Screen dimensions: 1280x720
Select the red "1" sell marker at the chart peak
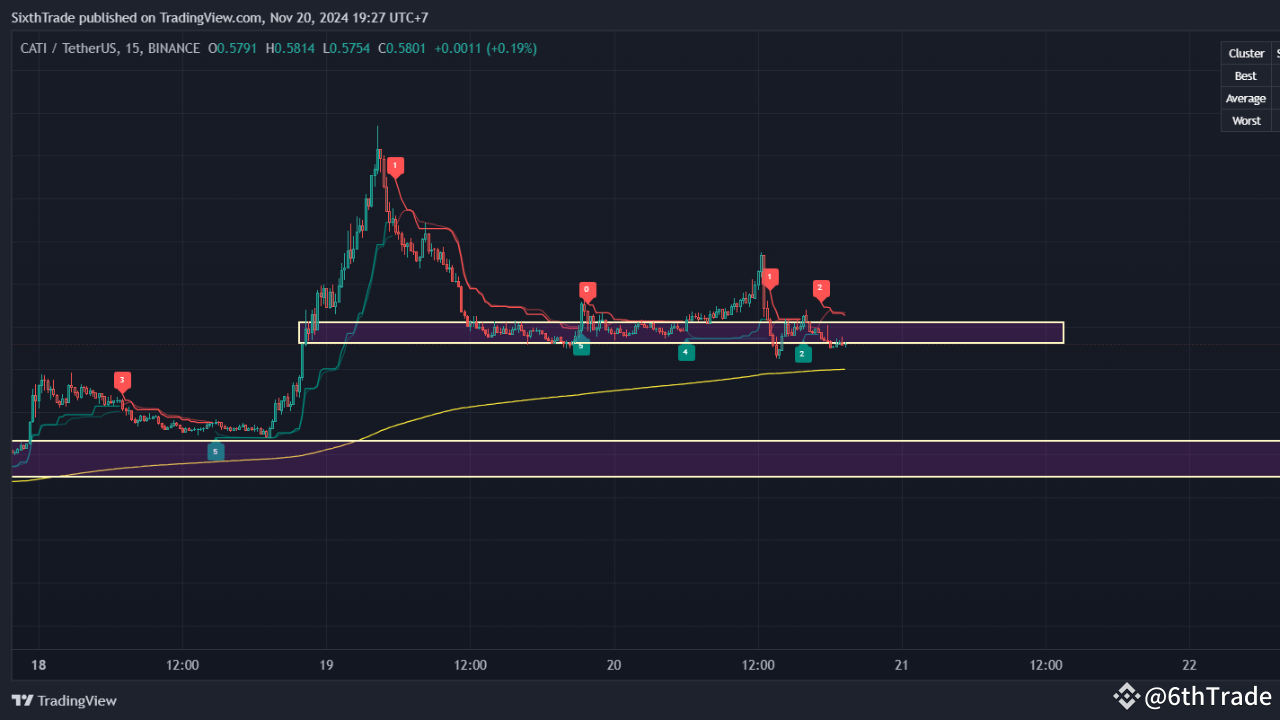point(395,166)
